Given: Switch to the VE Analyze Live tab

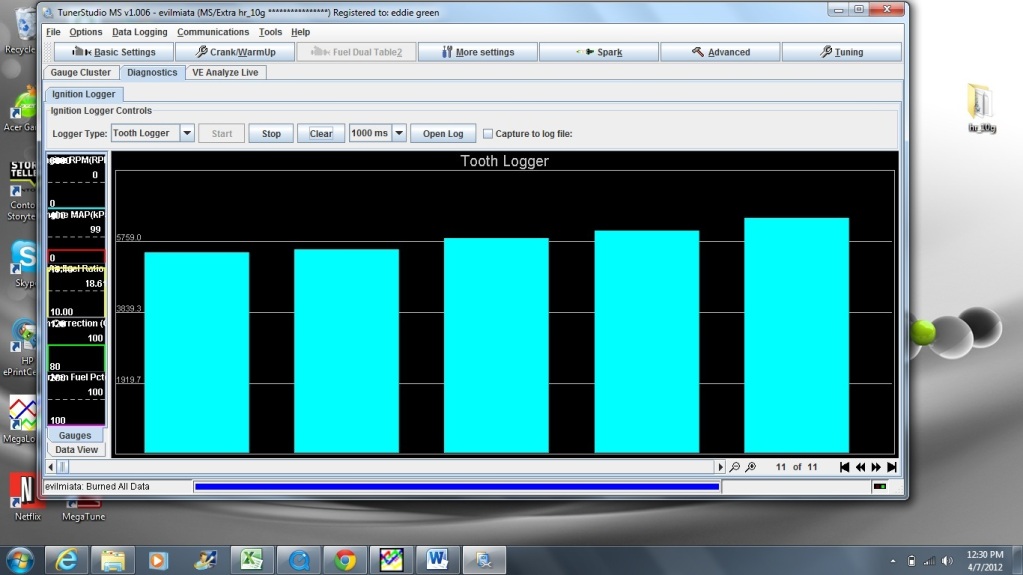Looking at the screenshot, I should click(226, 72).
